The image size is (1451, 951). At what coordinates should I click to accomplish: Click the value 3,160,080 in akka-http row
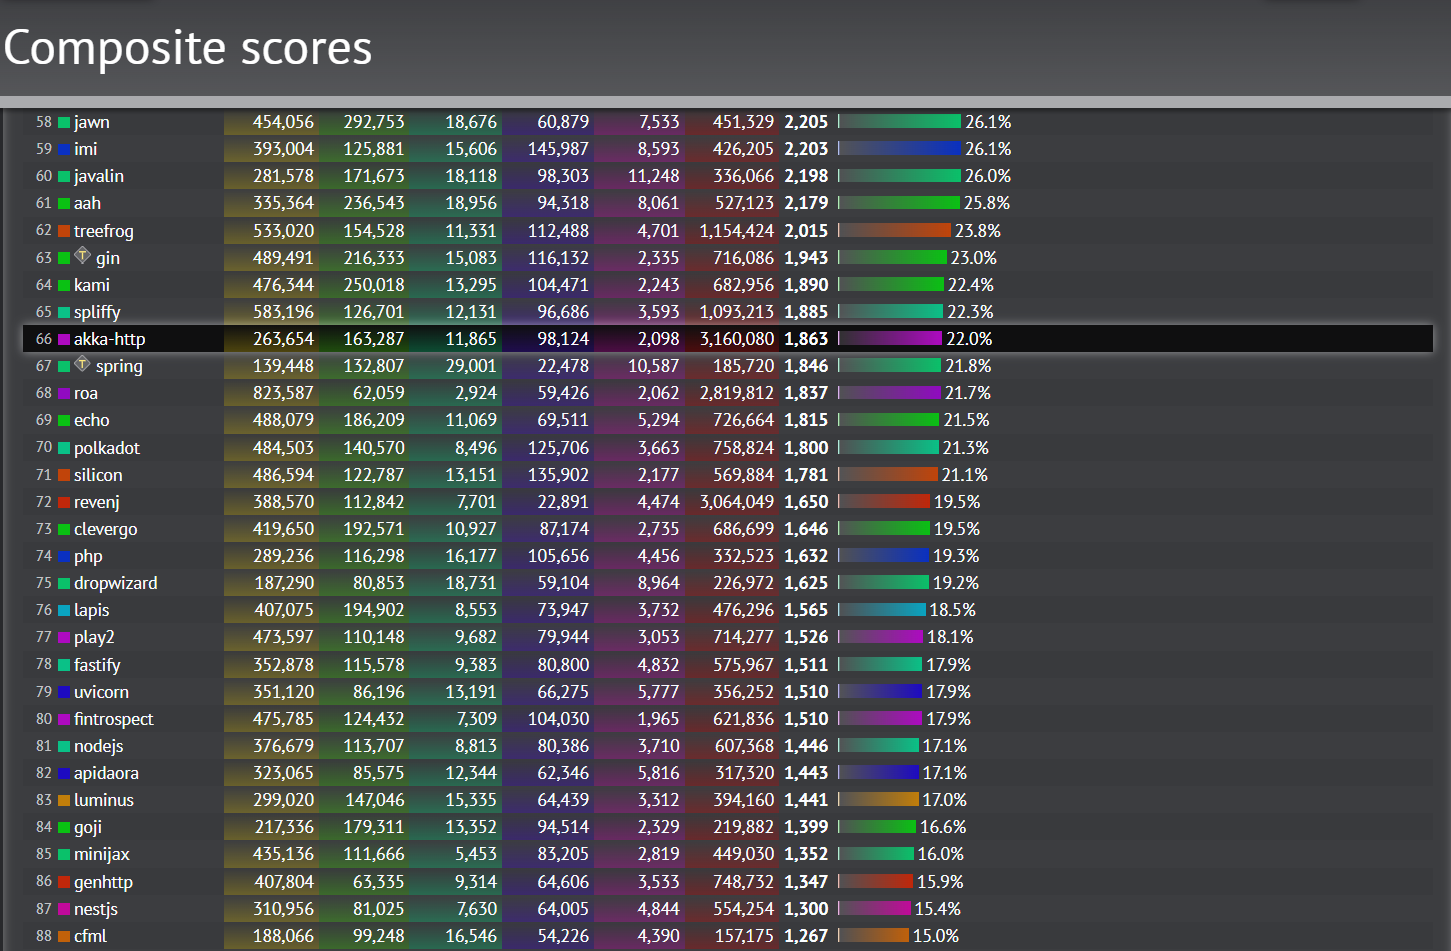[x=737, y=339]
